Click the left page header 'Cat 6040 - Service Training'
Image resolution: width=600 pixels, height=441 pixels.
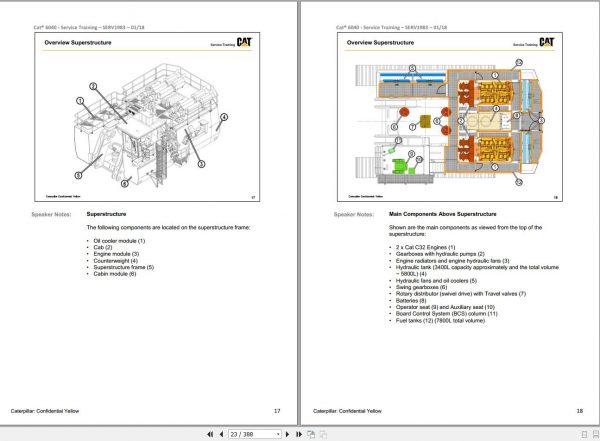tap(89, 27)
